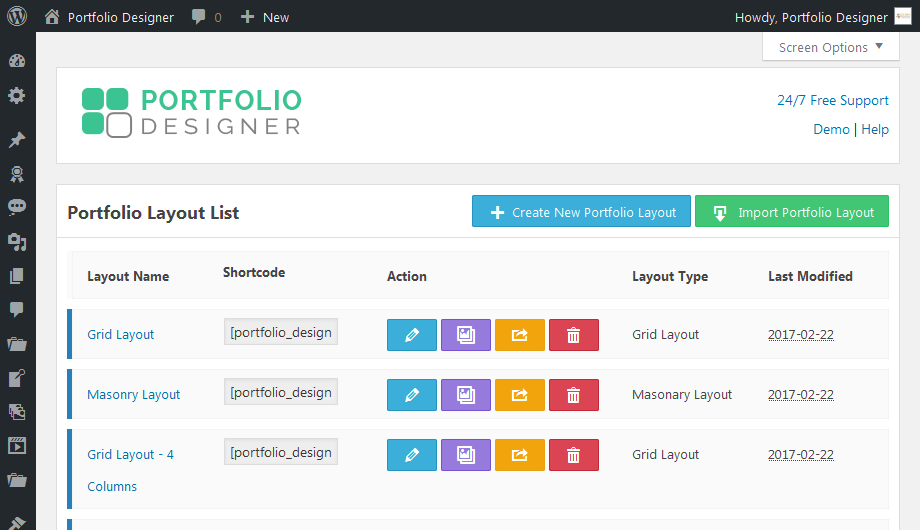Viewport: 920px width, 530px height.
Task: Click the Layout Type column header
Action: [x=669, y=276]
